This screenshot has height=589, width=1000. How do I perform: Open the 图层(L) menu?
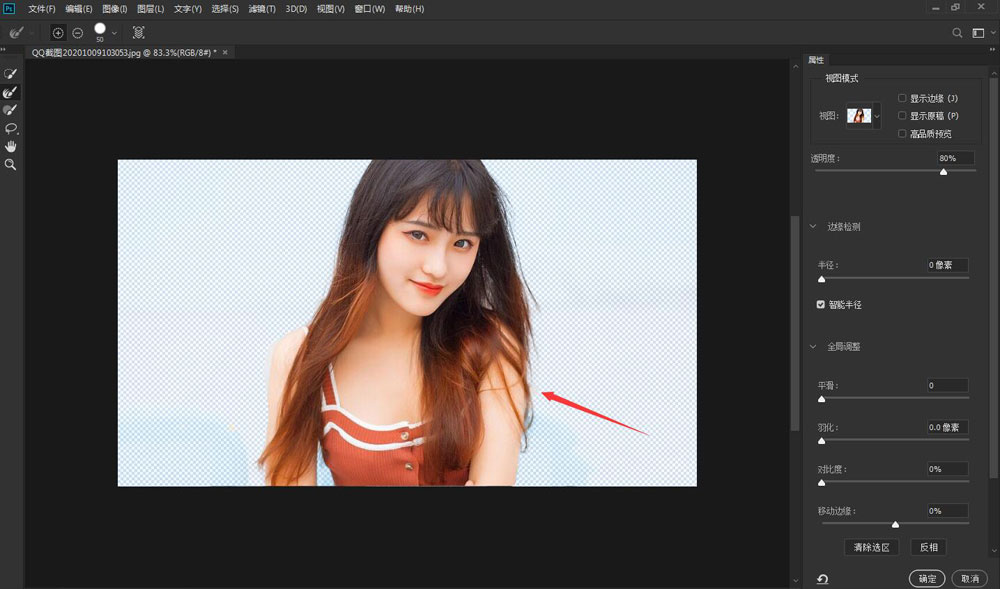(152, 9)
